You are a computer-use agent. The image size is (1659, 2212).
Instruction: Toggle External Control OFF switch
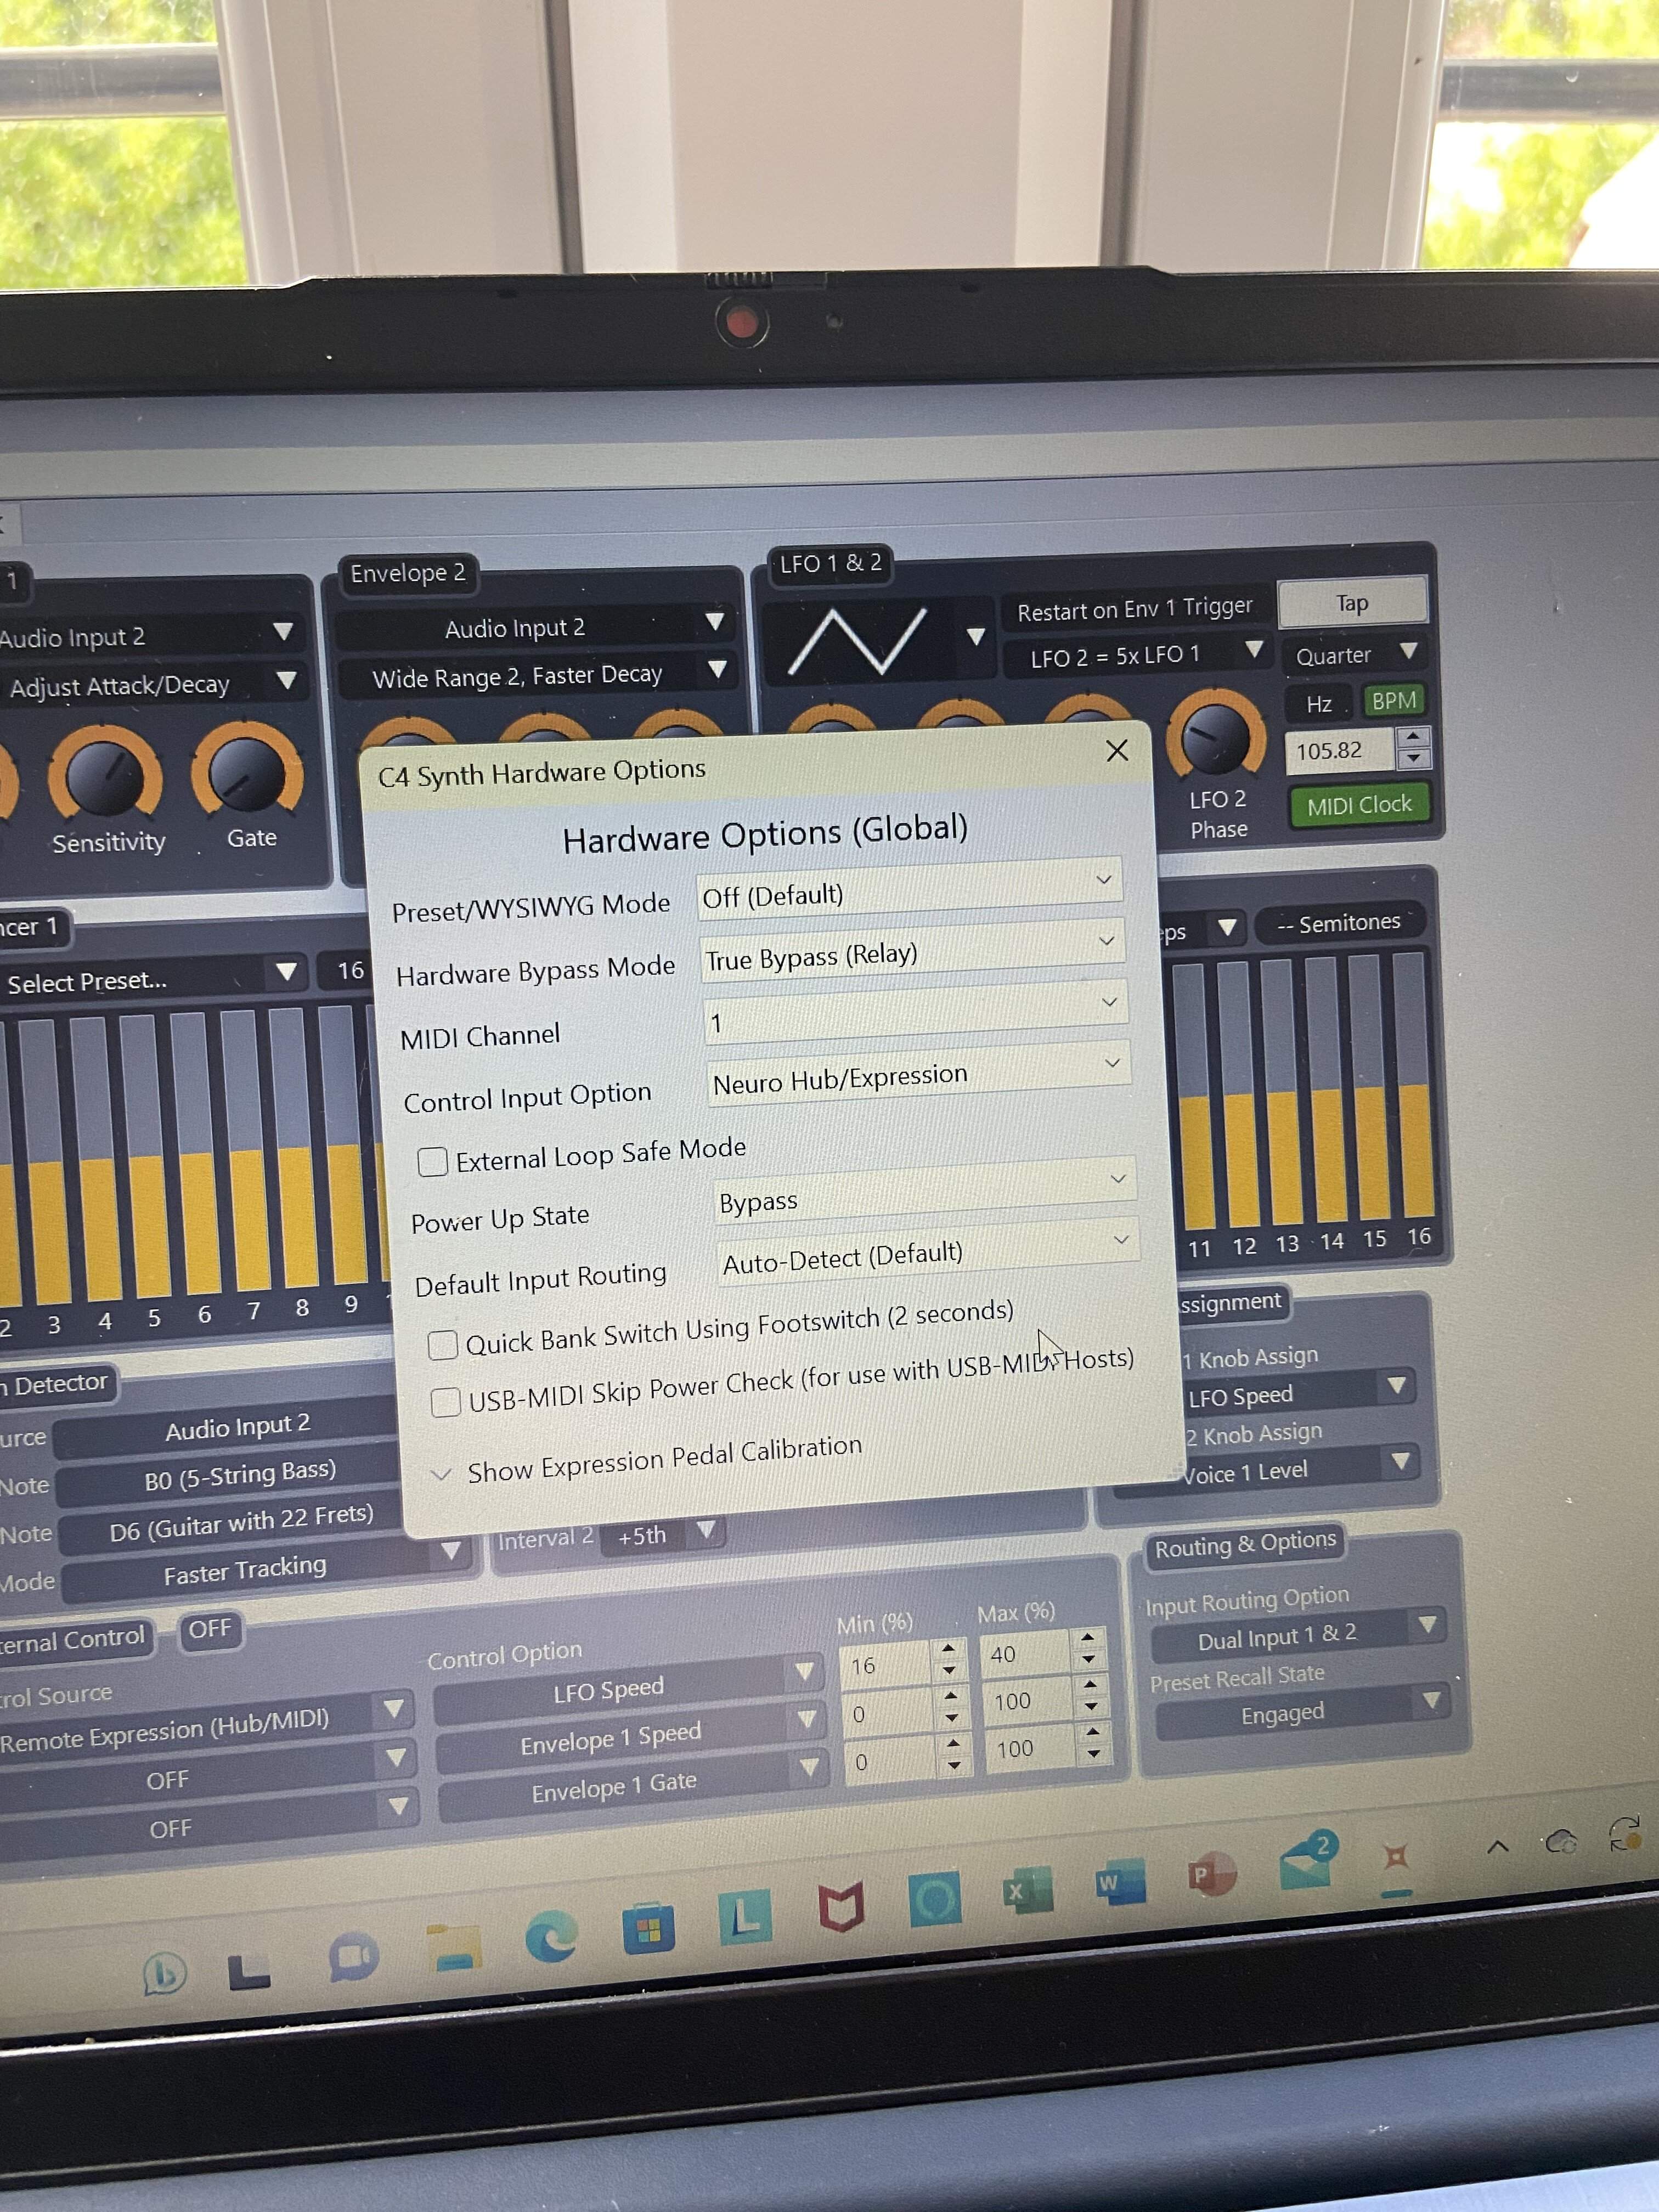pyautogui.click(x=209, y=1629)
